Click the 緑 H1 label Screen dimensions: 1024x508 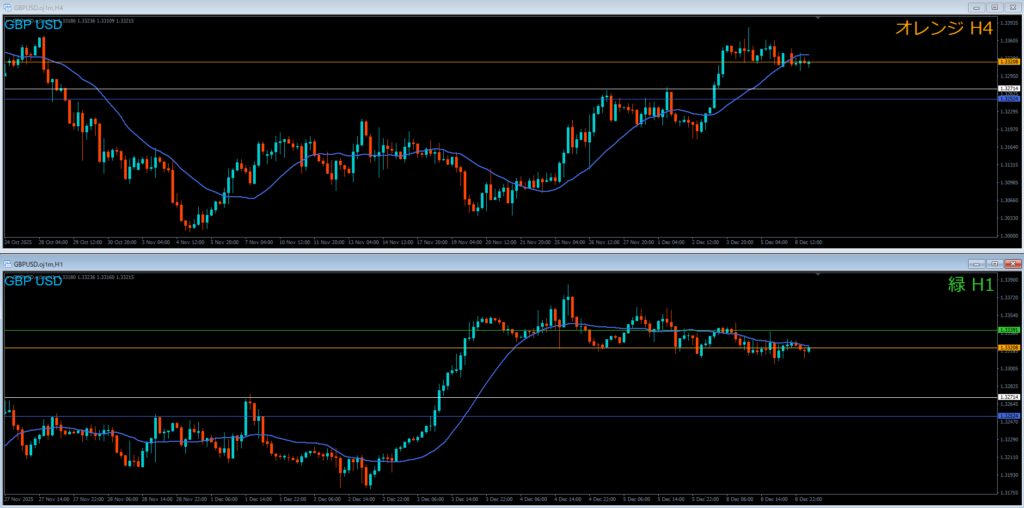click(x=971, y=284)
